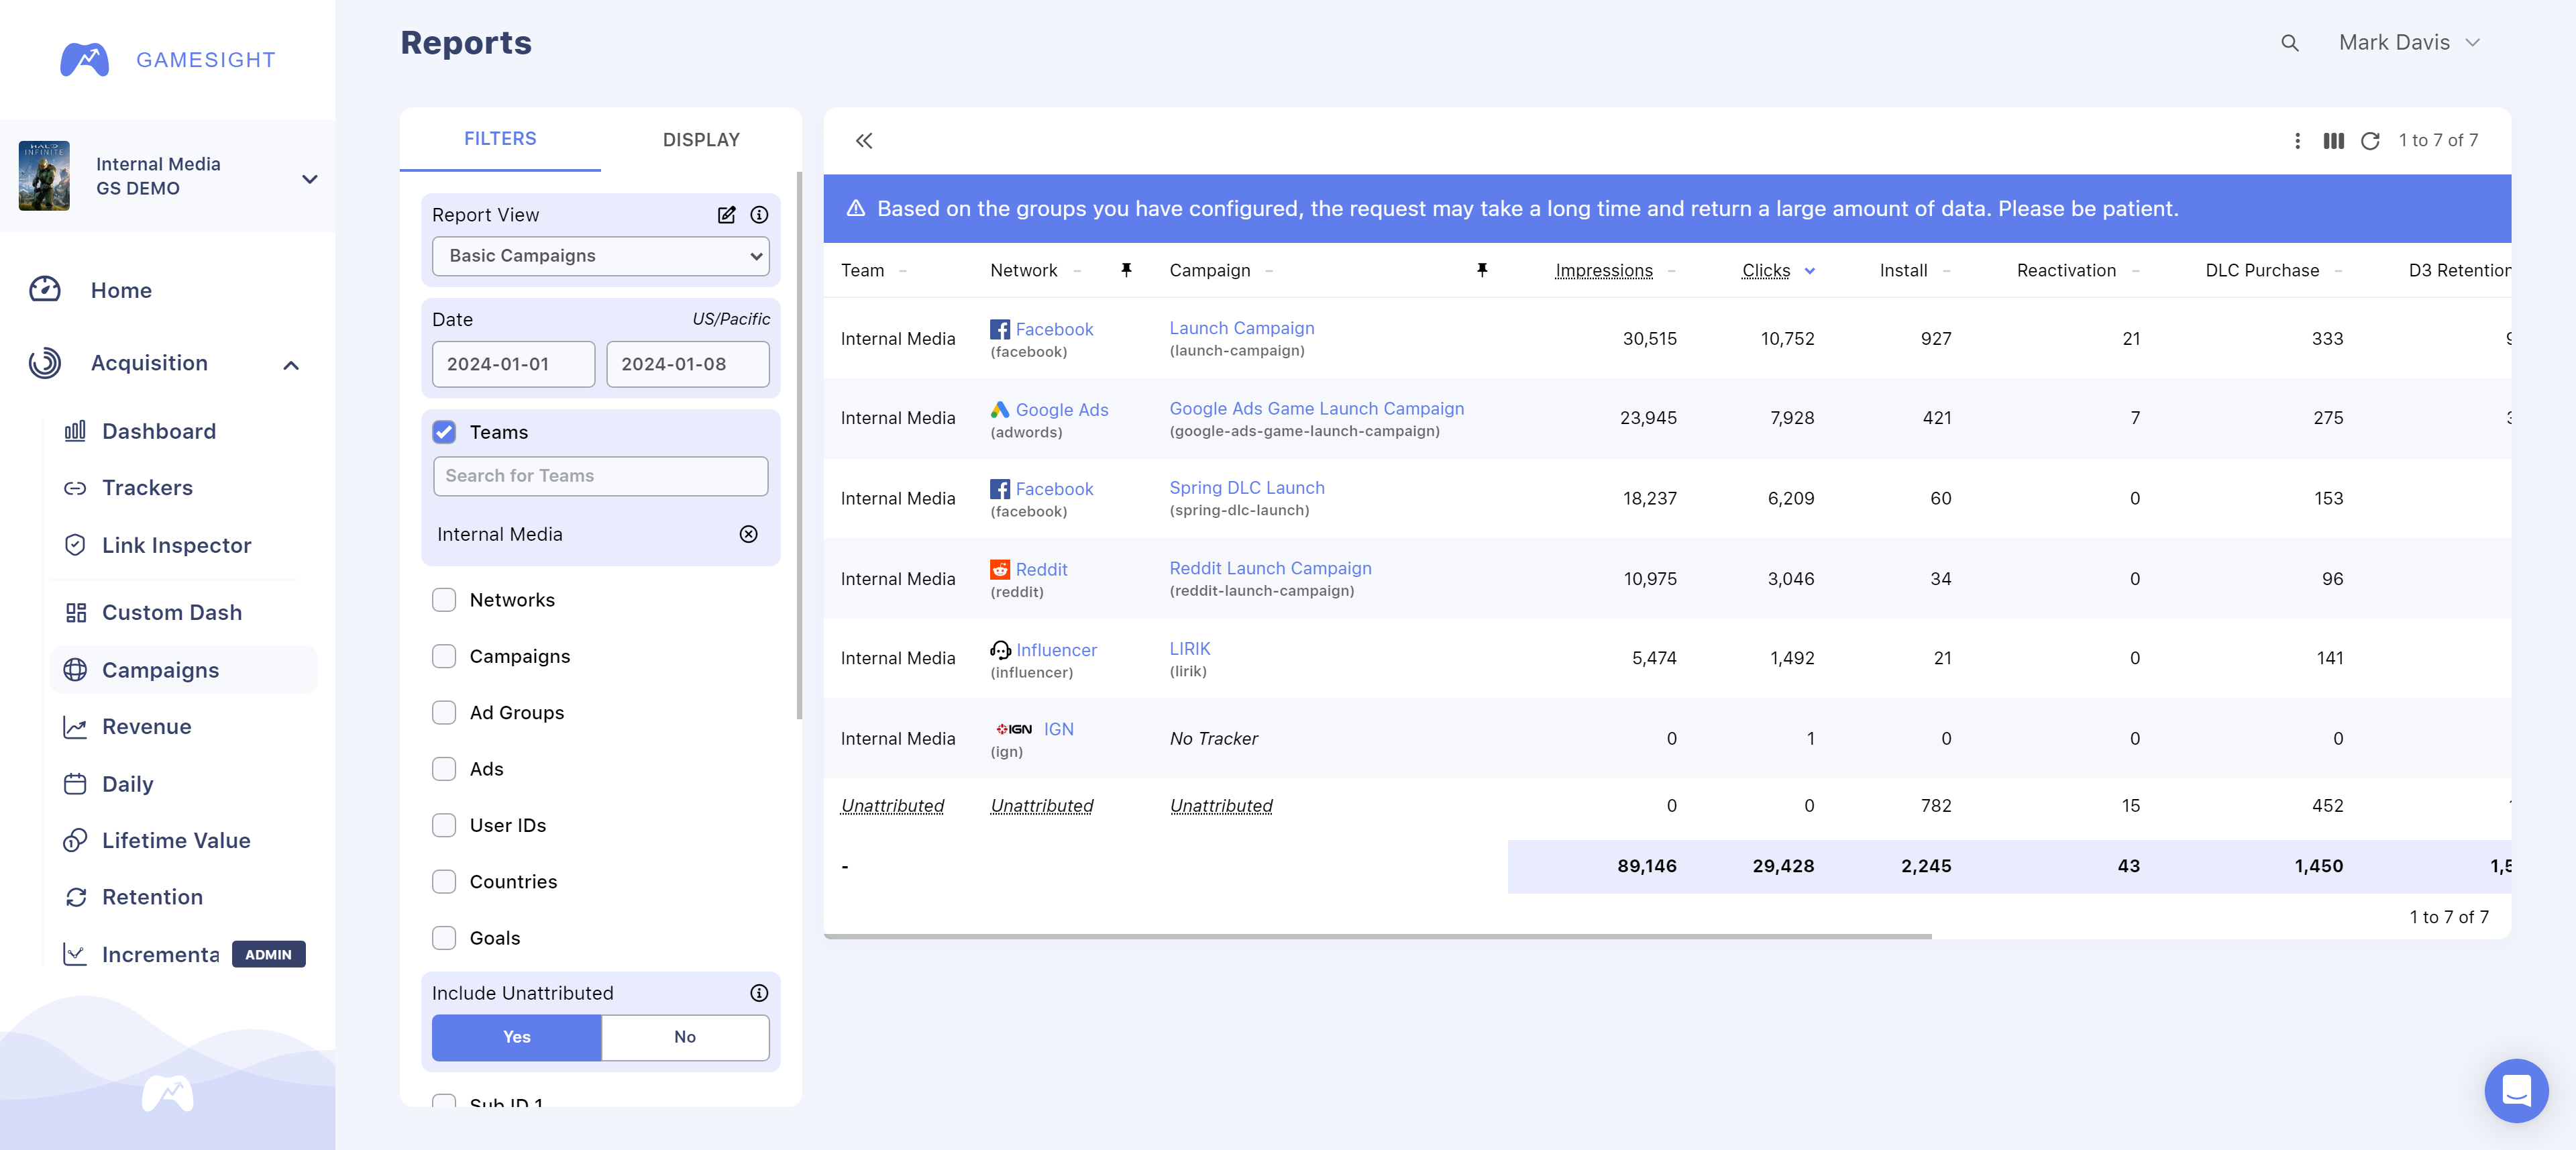This screenshot has height=1150, width=2576.
Task: Click the Search for Teams field
Action: pos(601,476)
